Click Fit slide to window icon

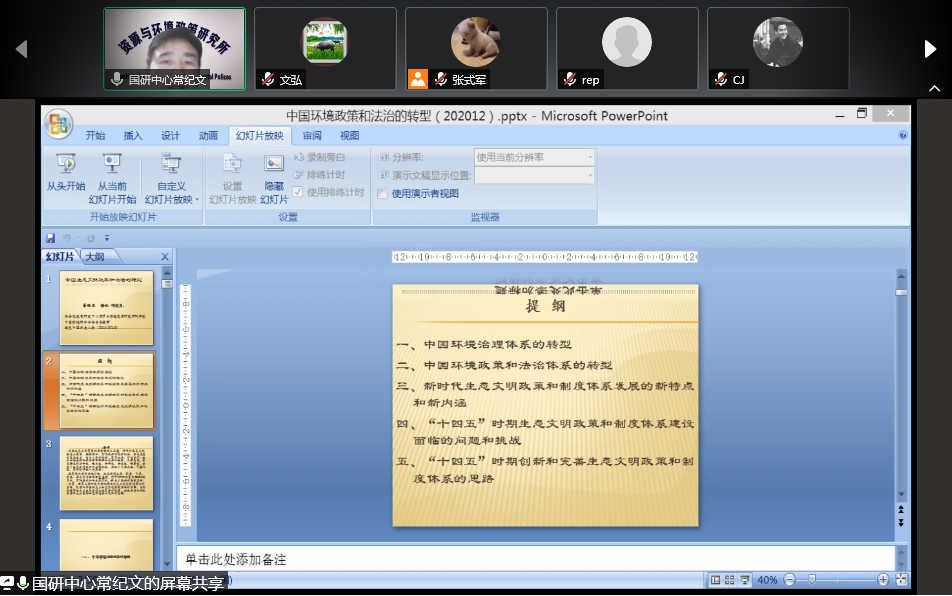coord(901,580)
